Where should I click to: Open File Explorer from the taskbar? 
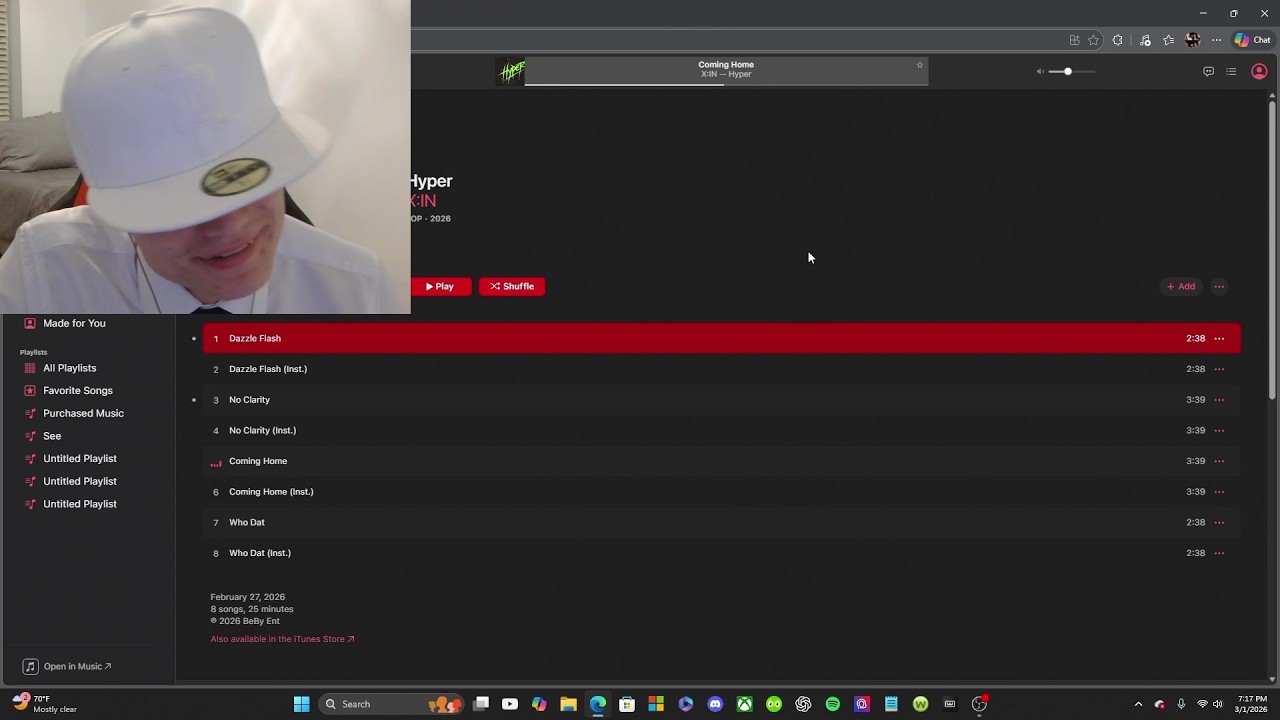pos(568,704)
